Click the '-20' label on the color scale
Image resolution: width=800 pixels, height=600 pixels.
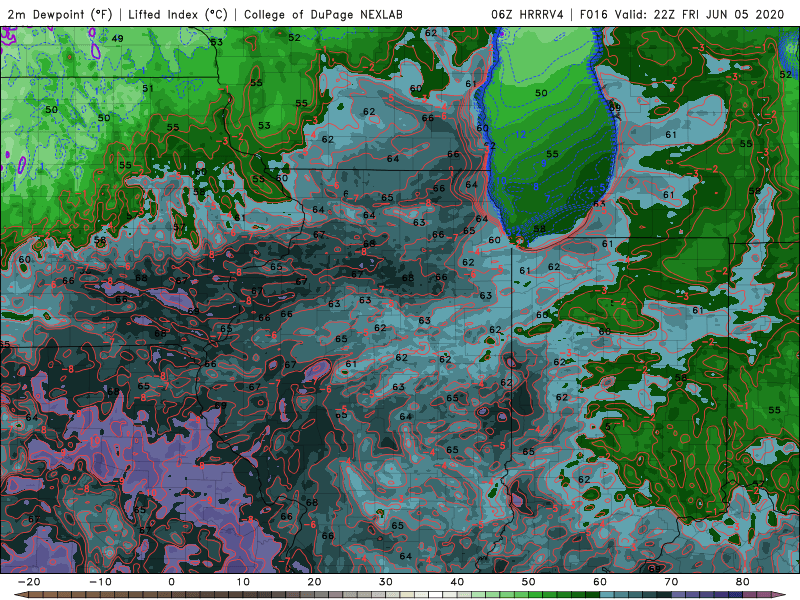pos(29,582)
